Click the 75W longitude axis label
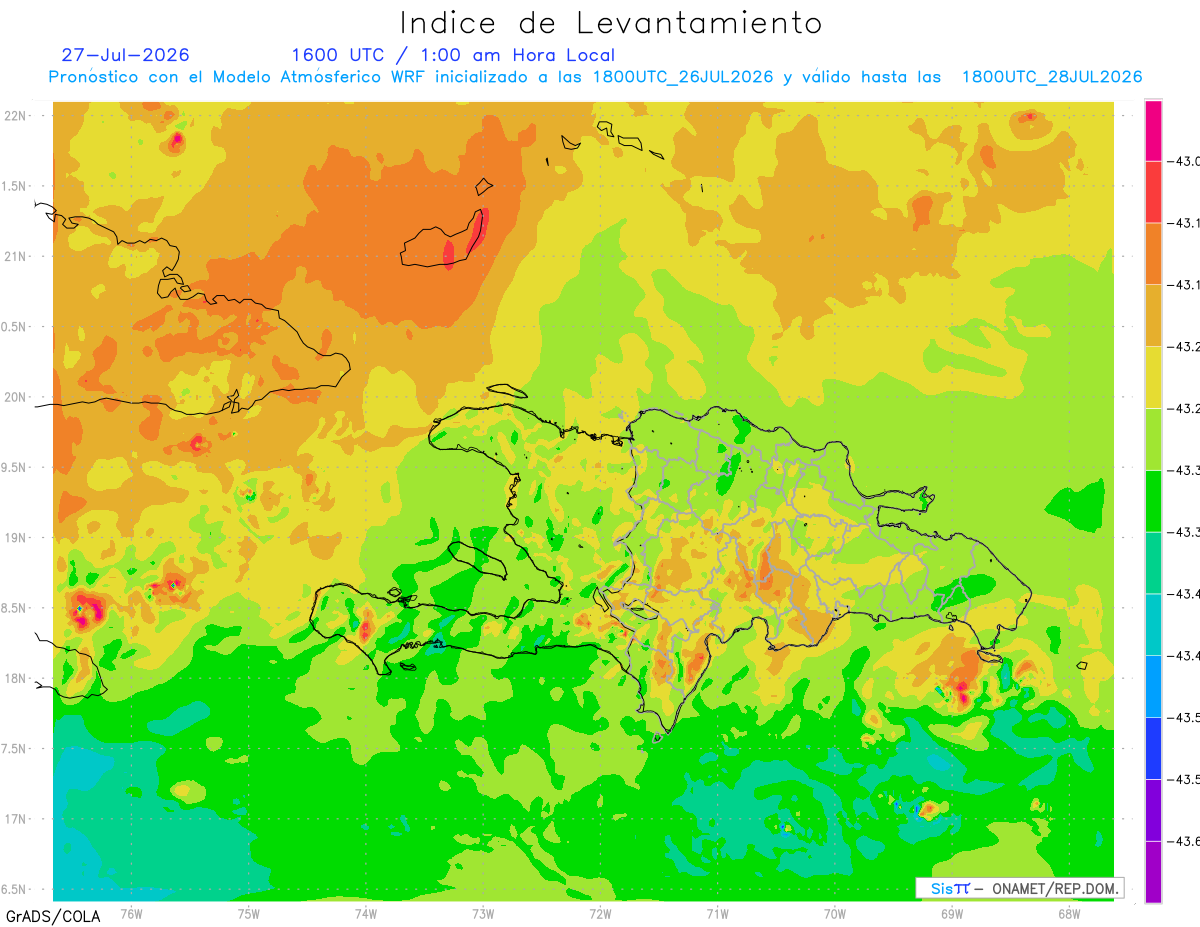The height and width of the screenshot is (927, 1200). (249, 913)
